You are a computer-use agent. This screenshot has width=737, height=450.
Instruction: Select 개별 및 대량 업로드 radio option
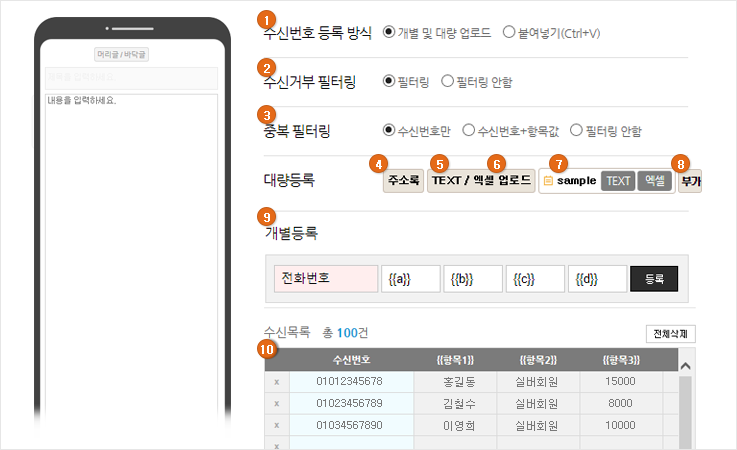(389, 32)
